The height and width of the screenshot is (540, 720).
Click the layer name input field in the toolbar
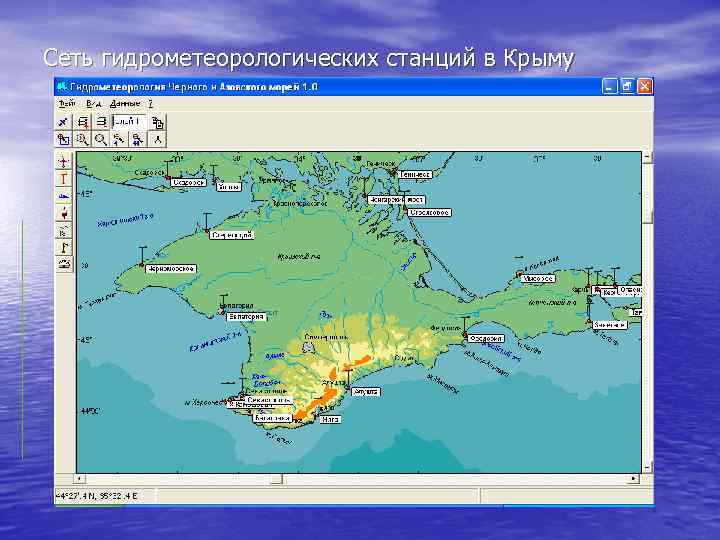pos(129,122)
